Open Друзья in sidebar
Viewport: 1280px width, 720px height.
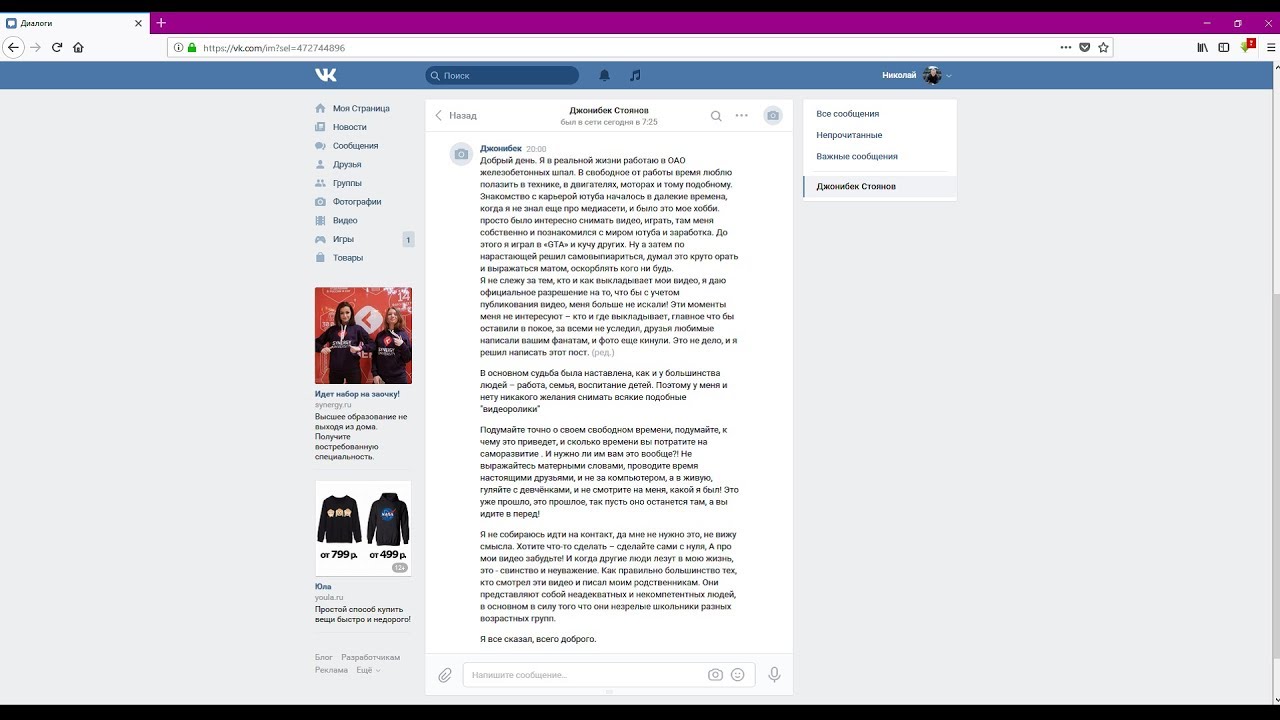(347, 164)
